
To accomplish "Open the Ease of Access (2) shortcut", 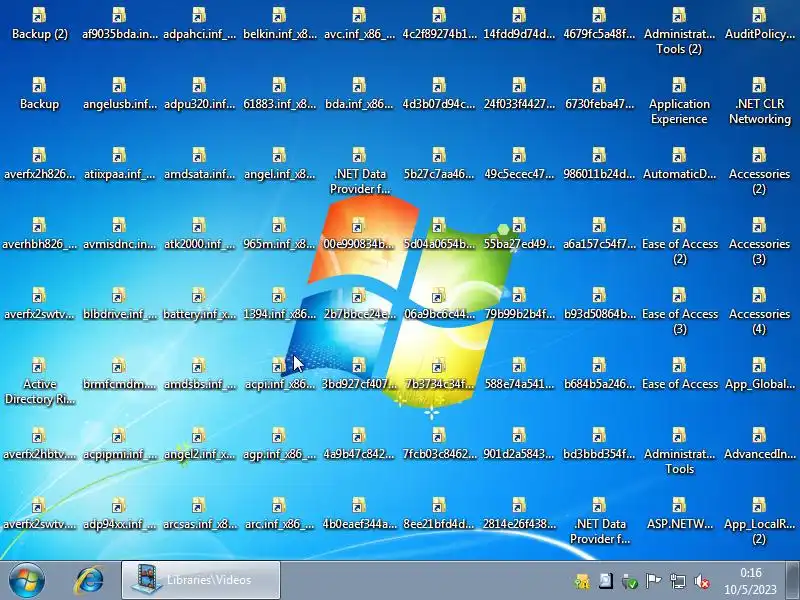I will [x=679, y=241].
